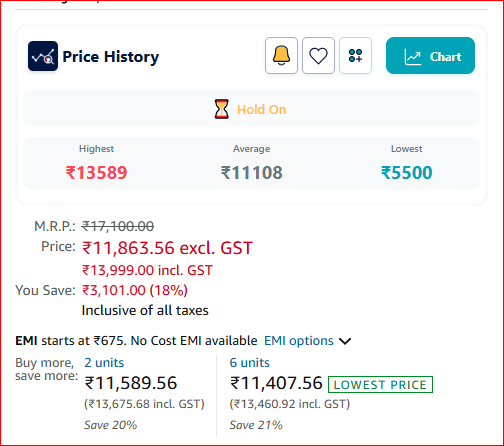Image resolution: width=504 pixels, height=446 pixels.
Task: Click the price alert bell icon
Action: [281, 56]
